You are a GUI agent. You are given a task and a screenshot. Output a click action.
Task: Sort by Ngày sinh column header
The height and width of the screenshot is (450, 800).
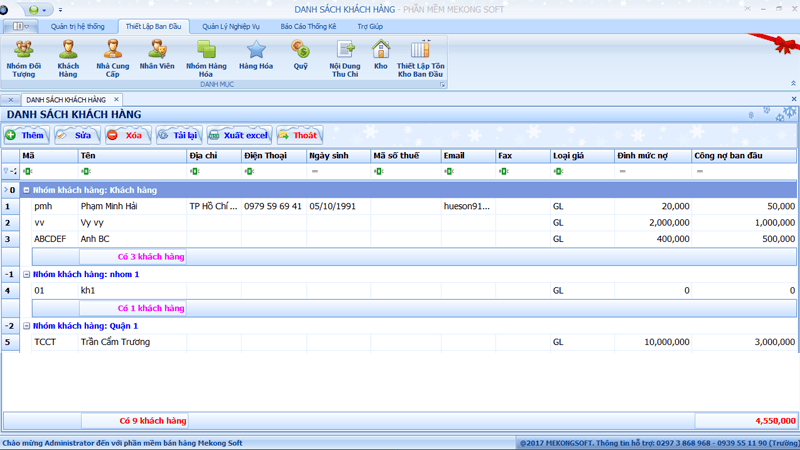[x=338, y=156]
